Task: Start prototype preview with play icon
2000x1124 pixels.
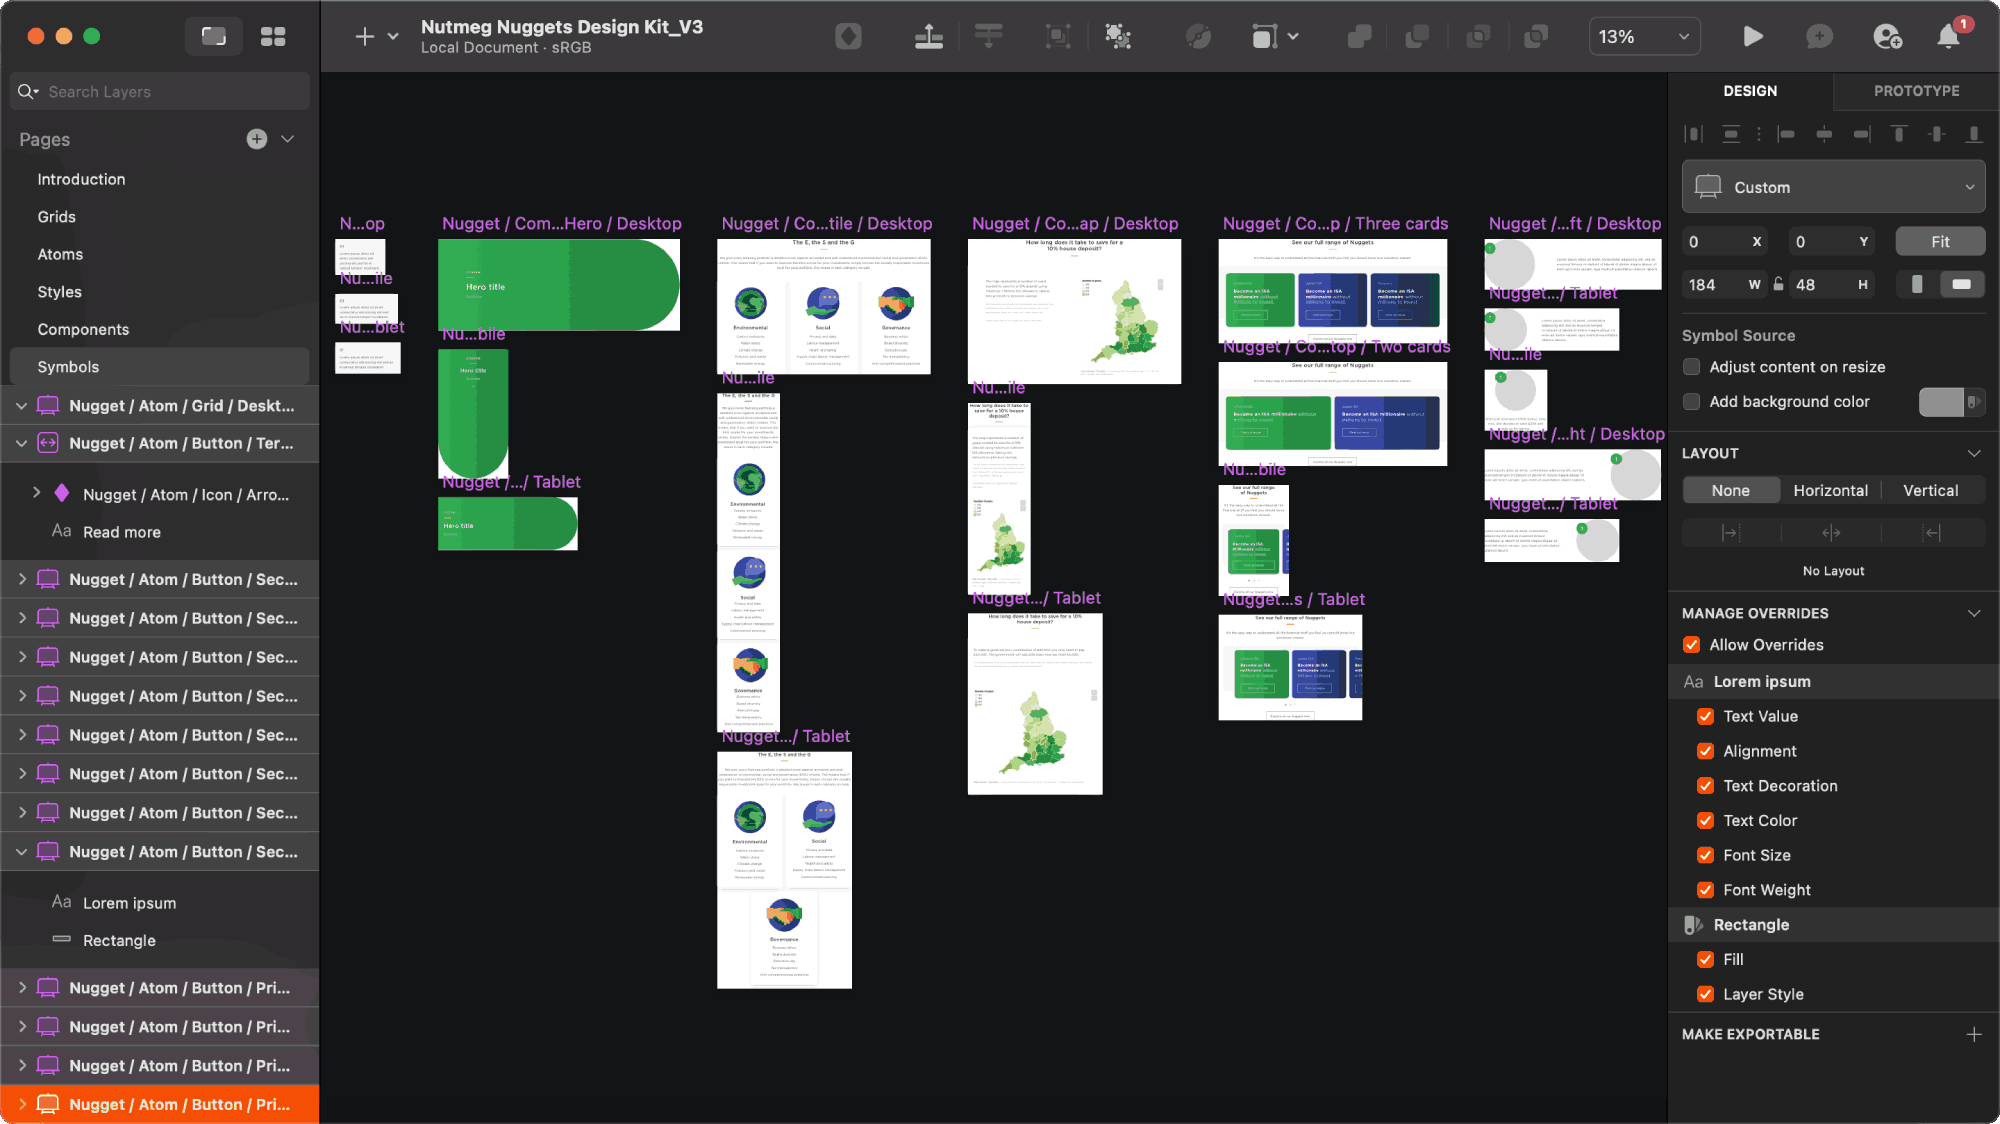Action: pyautogui.click(x=1752, y=37)
